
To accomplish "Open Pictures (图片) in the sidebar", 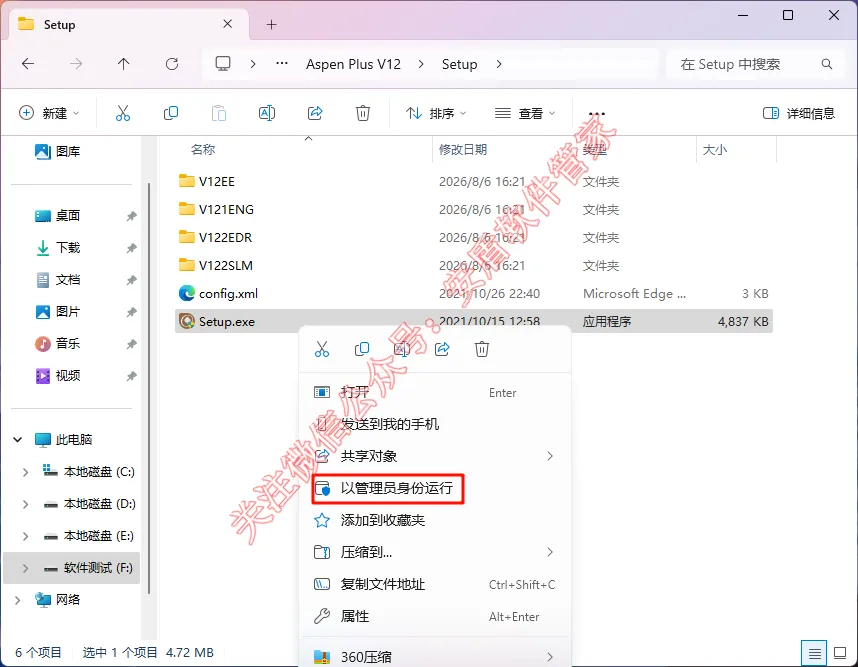I will click(x=57, y=312).
